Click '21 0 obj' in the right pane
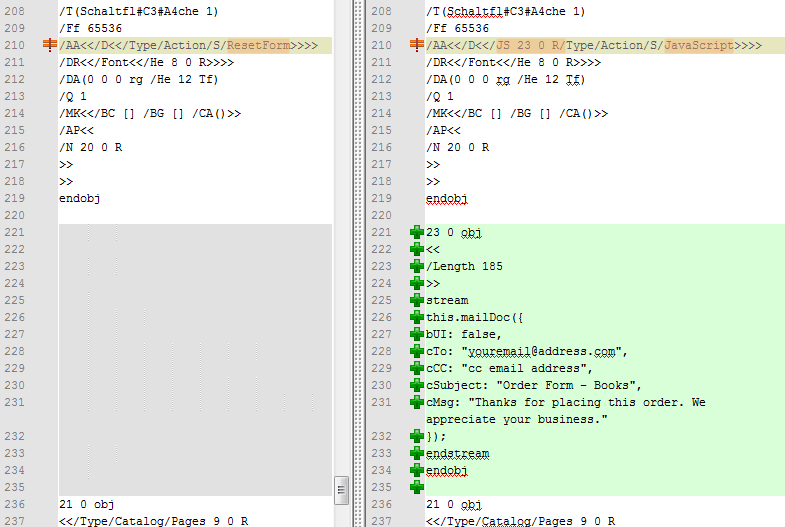785x527 pixels. pos(454,504)
